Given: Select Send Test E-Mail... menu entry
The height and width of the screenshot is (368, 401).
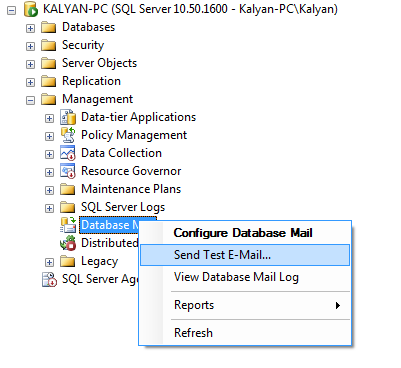Looking at the screenshot, I should tap(245, 255).
